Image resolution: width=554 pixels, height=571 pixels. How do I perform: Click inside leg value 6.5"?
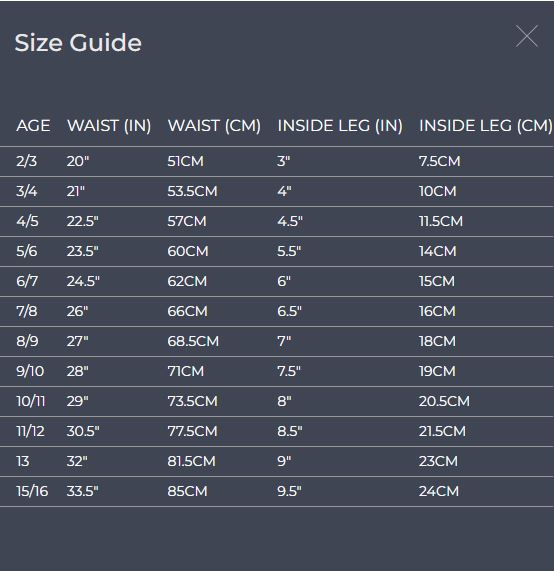pos(290,311)
